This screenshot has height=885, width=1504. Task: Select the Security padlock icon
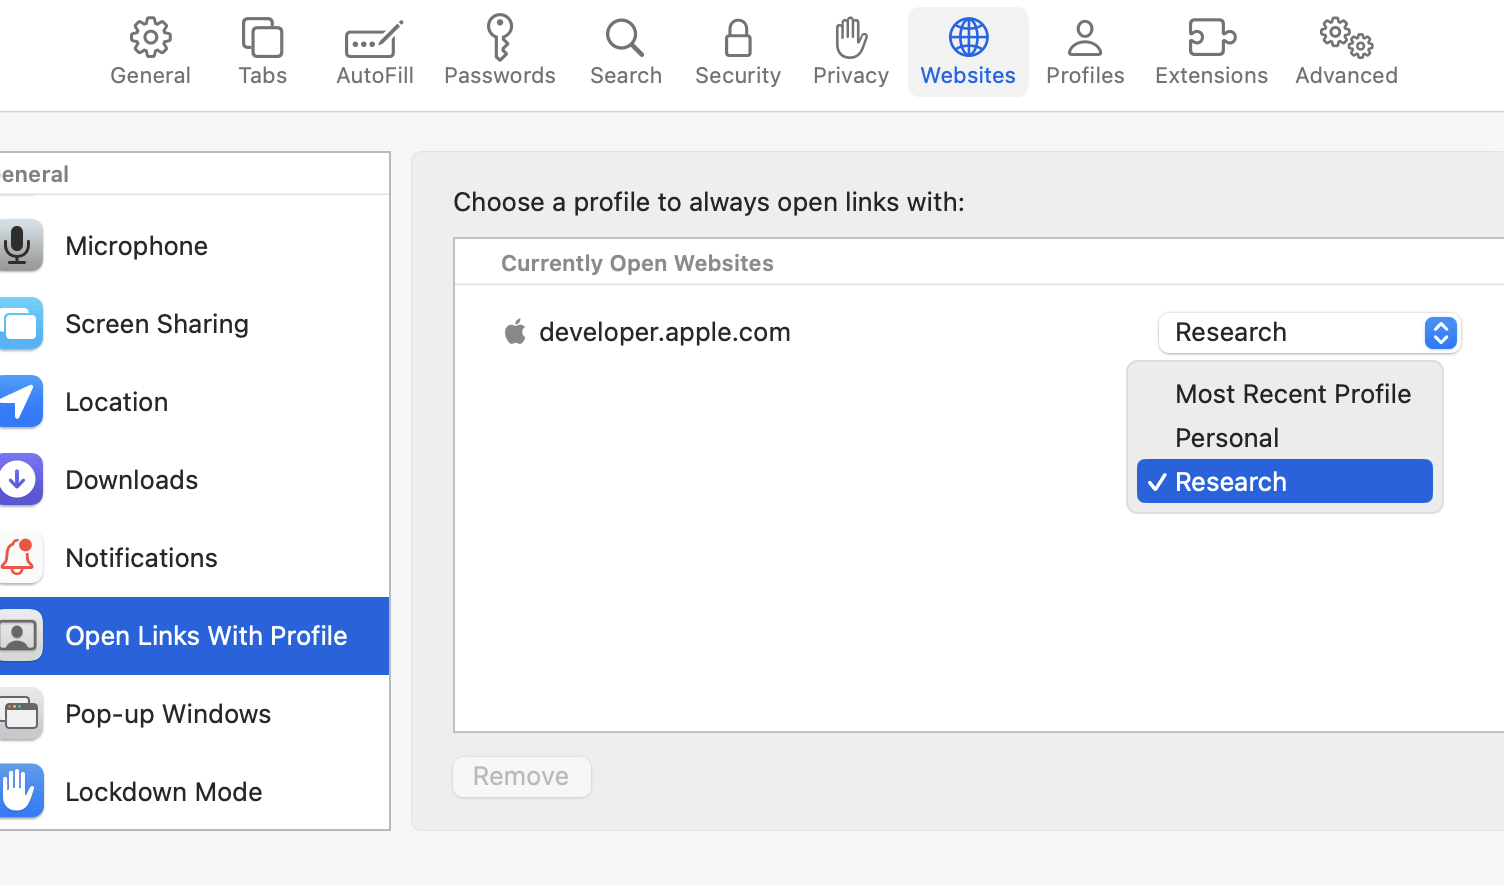[x=738, y=38]
